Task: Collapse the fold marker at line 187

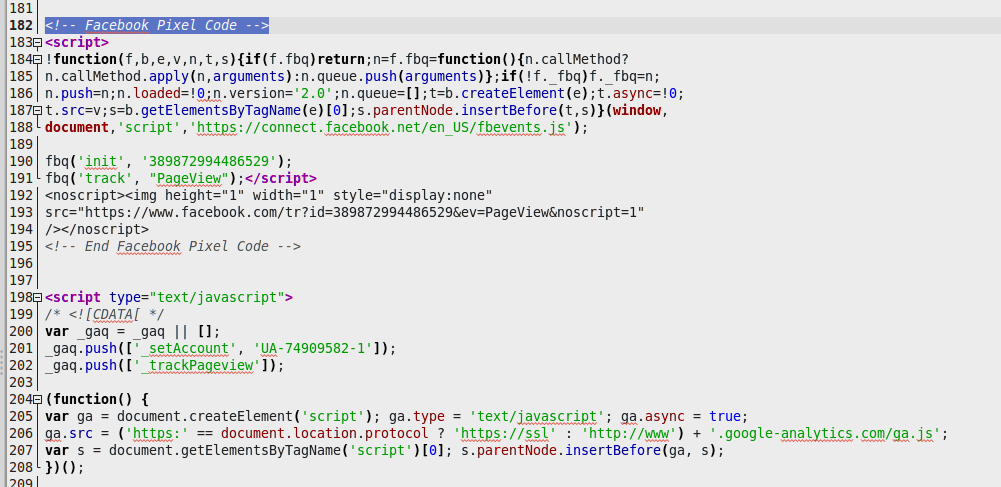Action: coord(38,110)
